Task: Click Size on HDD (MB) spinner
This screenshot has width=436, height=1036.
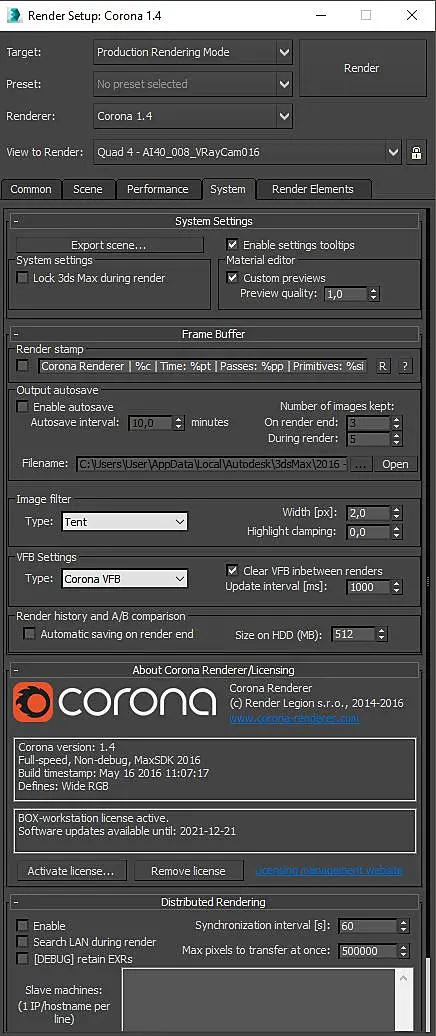Action: click(382, 634)
